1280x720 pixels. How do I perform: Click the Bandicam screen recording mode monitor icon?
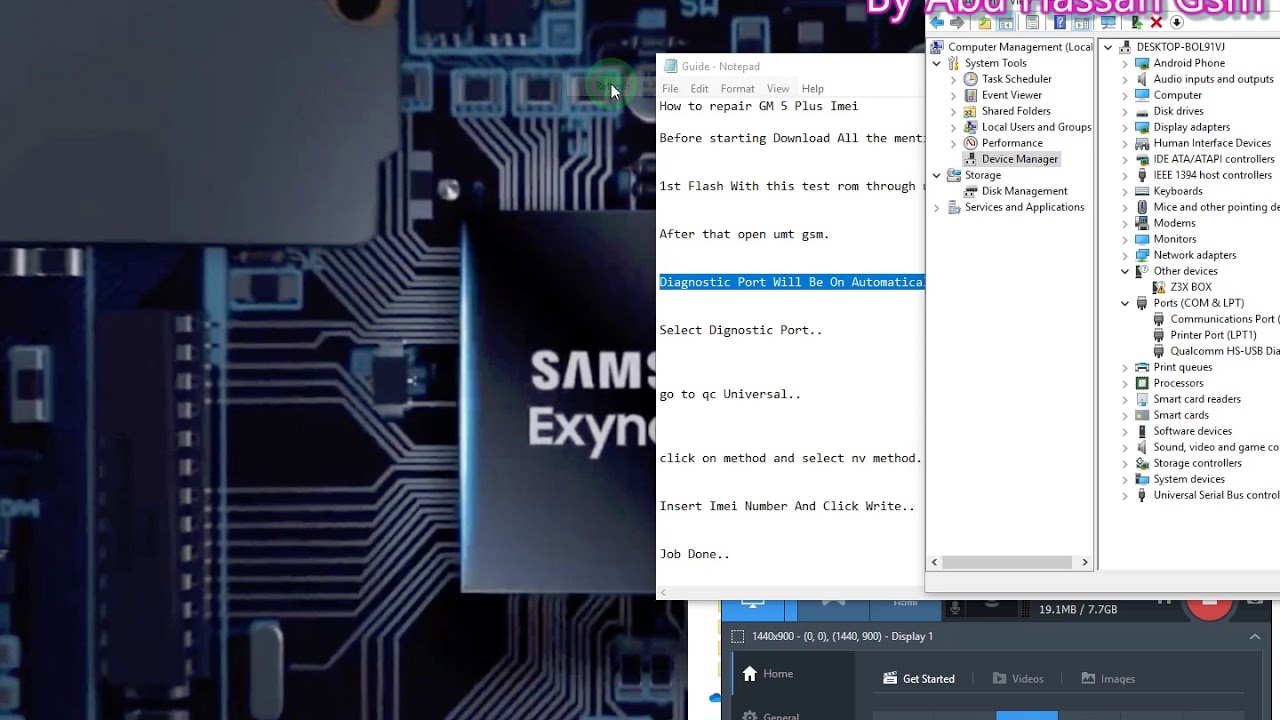753,603
